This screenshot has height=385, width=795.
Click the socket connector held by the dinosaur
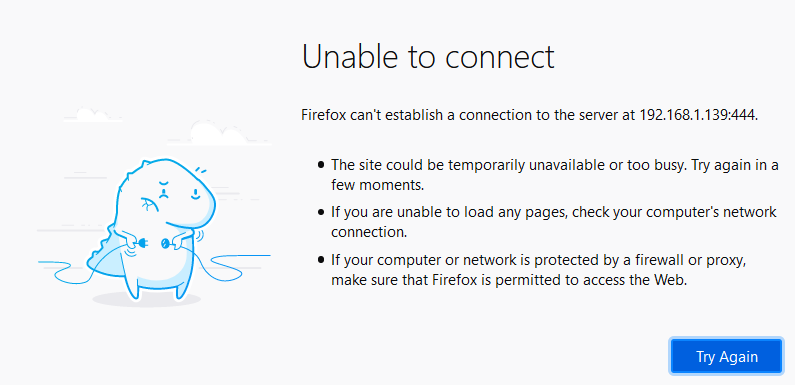click(x=166, y=244)
